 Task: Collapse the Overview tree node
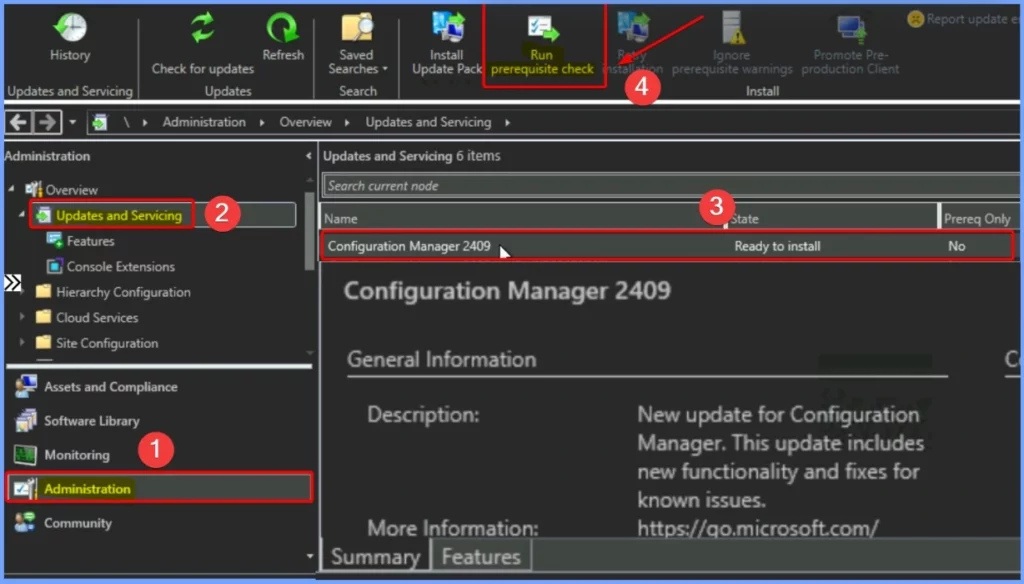tap(11, 189)
